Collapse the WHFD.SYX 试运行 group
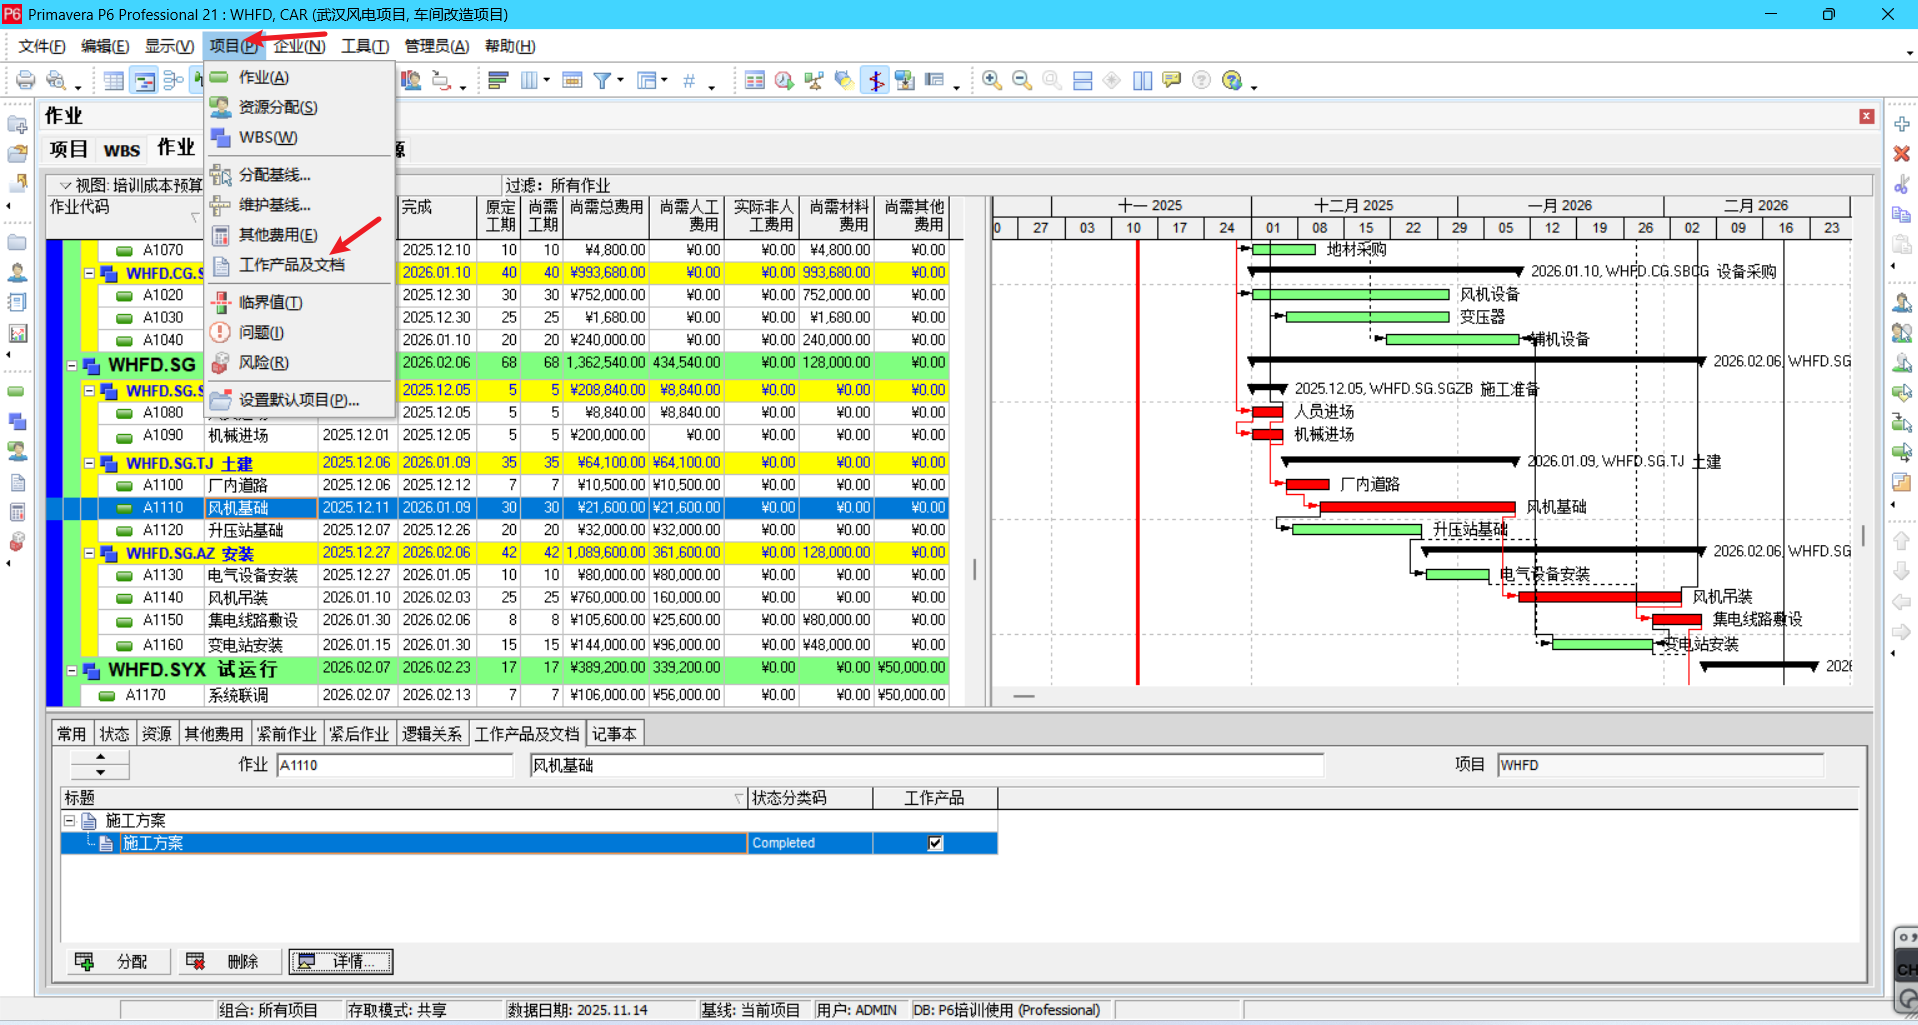Viewport: 1918px width, 1025px height. point(72,671)
